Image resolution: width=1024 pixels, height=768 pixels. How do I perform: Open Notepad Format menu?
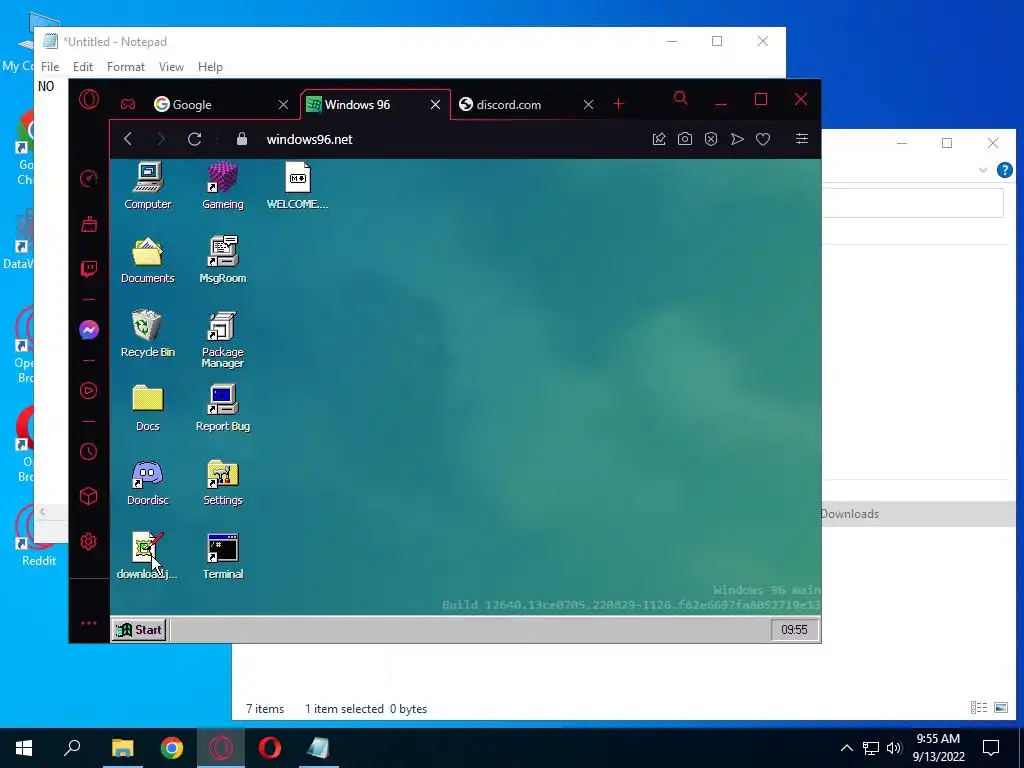[x=126, y=67]
